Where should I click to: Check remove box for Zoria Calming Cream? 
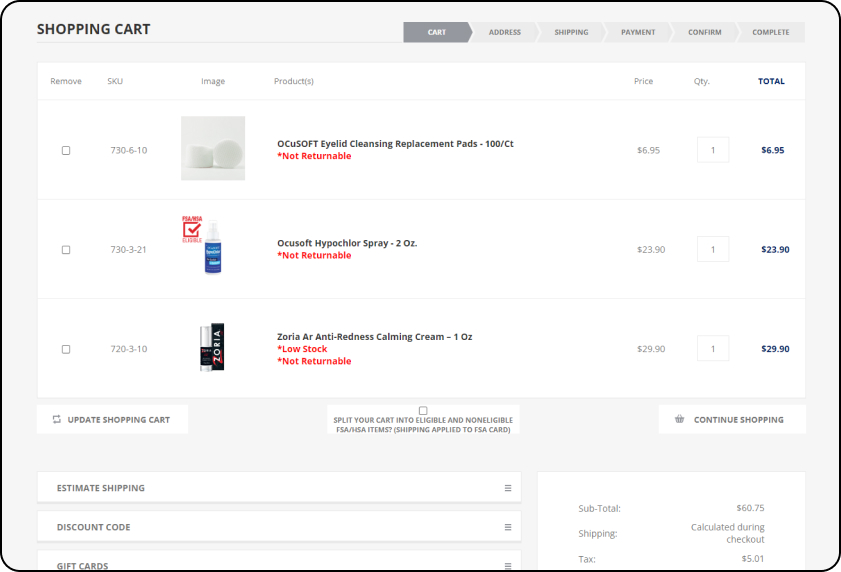(66, 349)
